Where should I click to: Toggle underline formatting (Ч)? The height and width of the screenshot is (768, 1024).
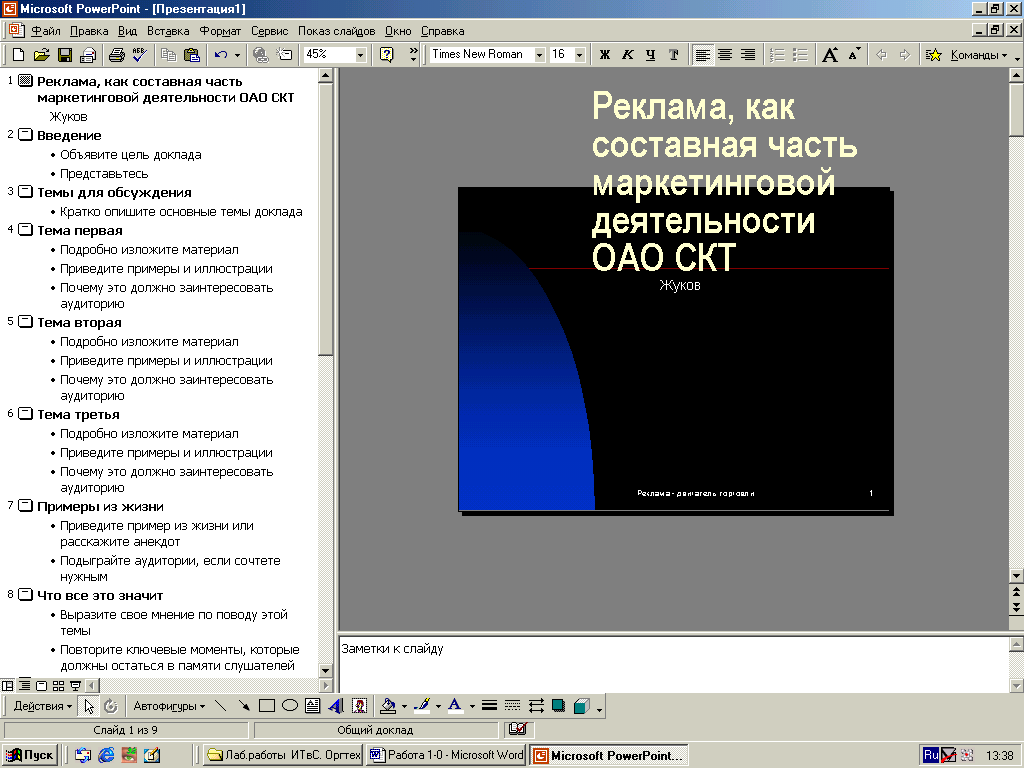point(650,55)
